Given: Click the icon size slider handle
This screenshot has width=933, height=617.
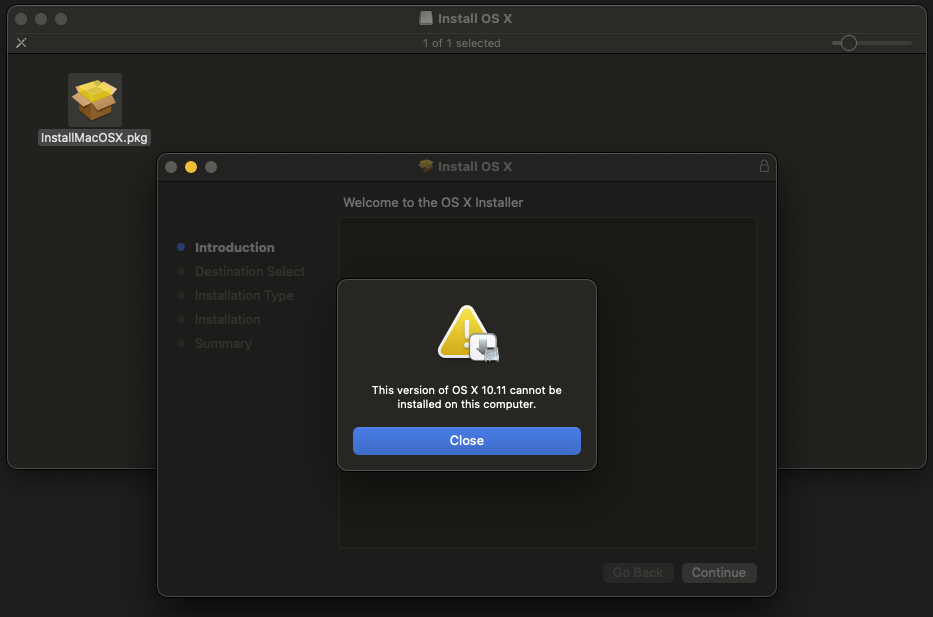Looking at the screenshot, I should (x=848, y=43).
